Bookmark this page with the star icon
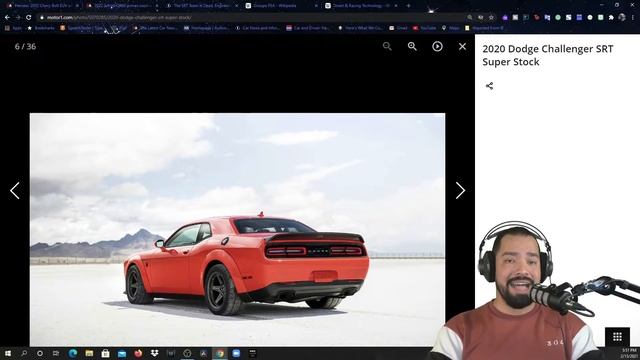The width and height of the screenshot is (640, 360). 491,18
